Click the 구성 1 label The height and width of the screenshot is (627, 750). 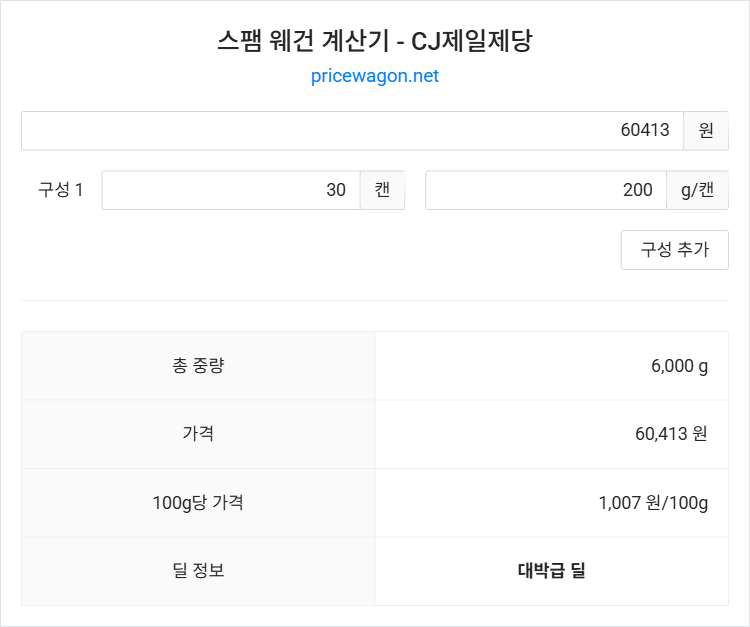[x=61, y=190]
